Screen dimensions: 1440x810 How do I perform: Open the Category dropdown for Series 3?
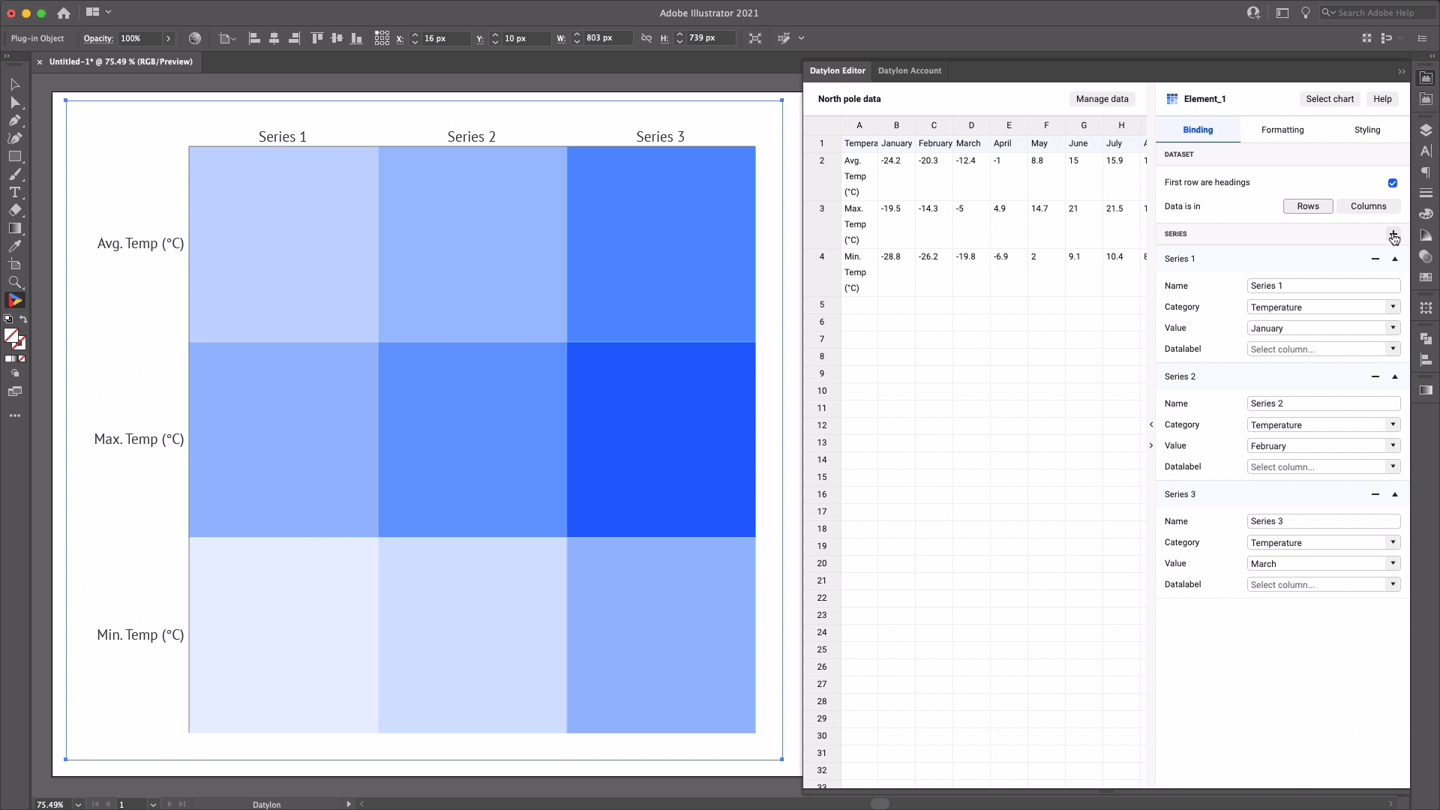point(1322,542)
